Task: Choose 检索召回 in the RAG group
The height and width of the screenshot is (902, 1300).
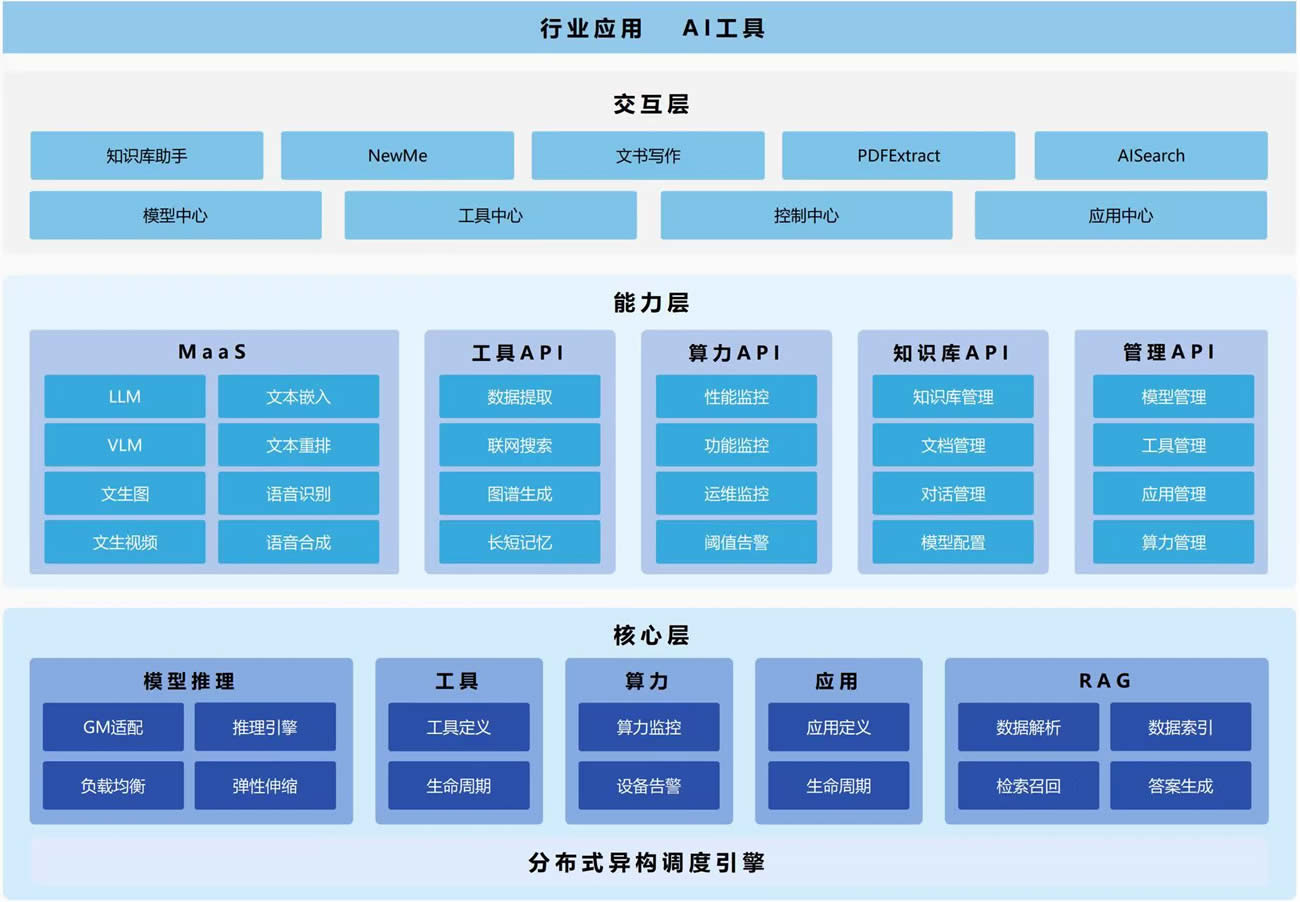Action: point(1028,786)
